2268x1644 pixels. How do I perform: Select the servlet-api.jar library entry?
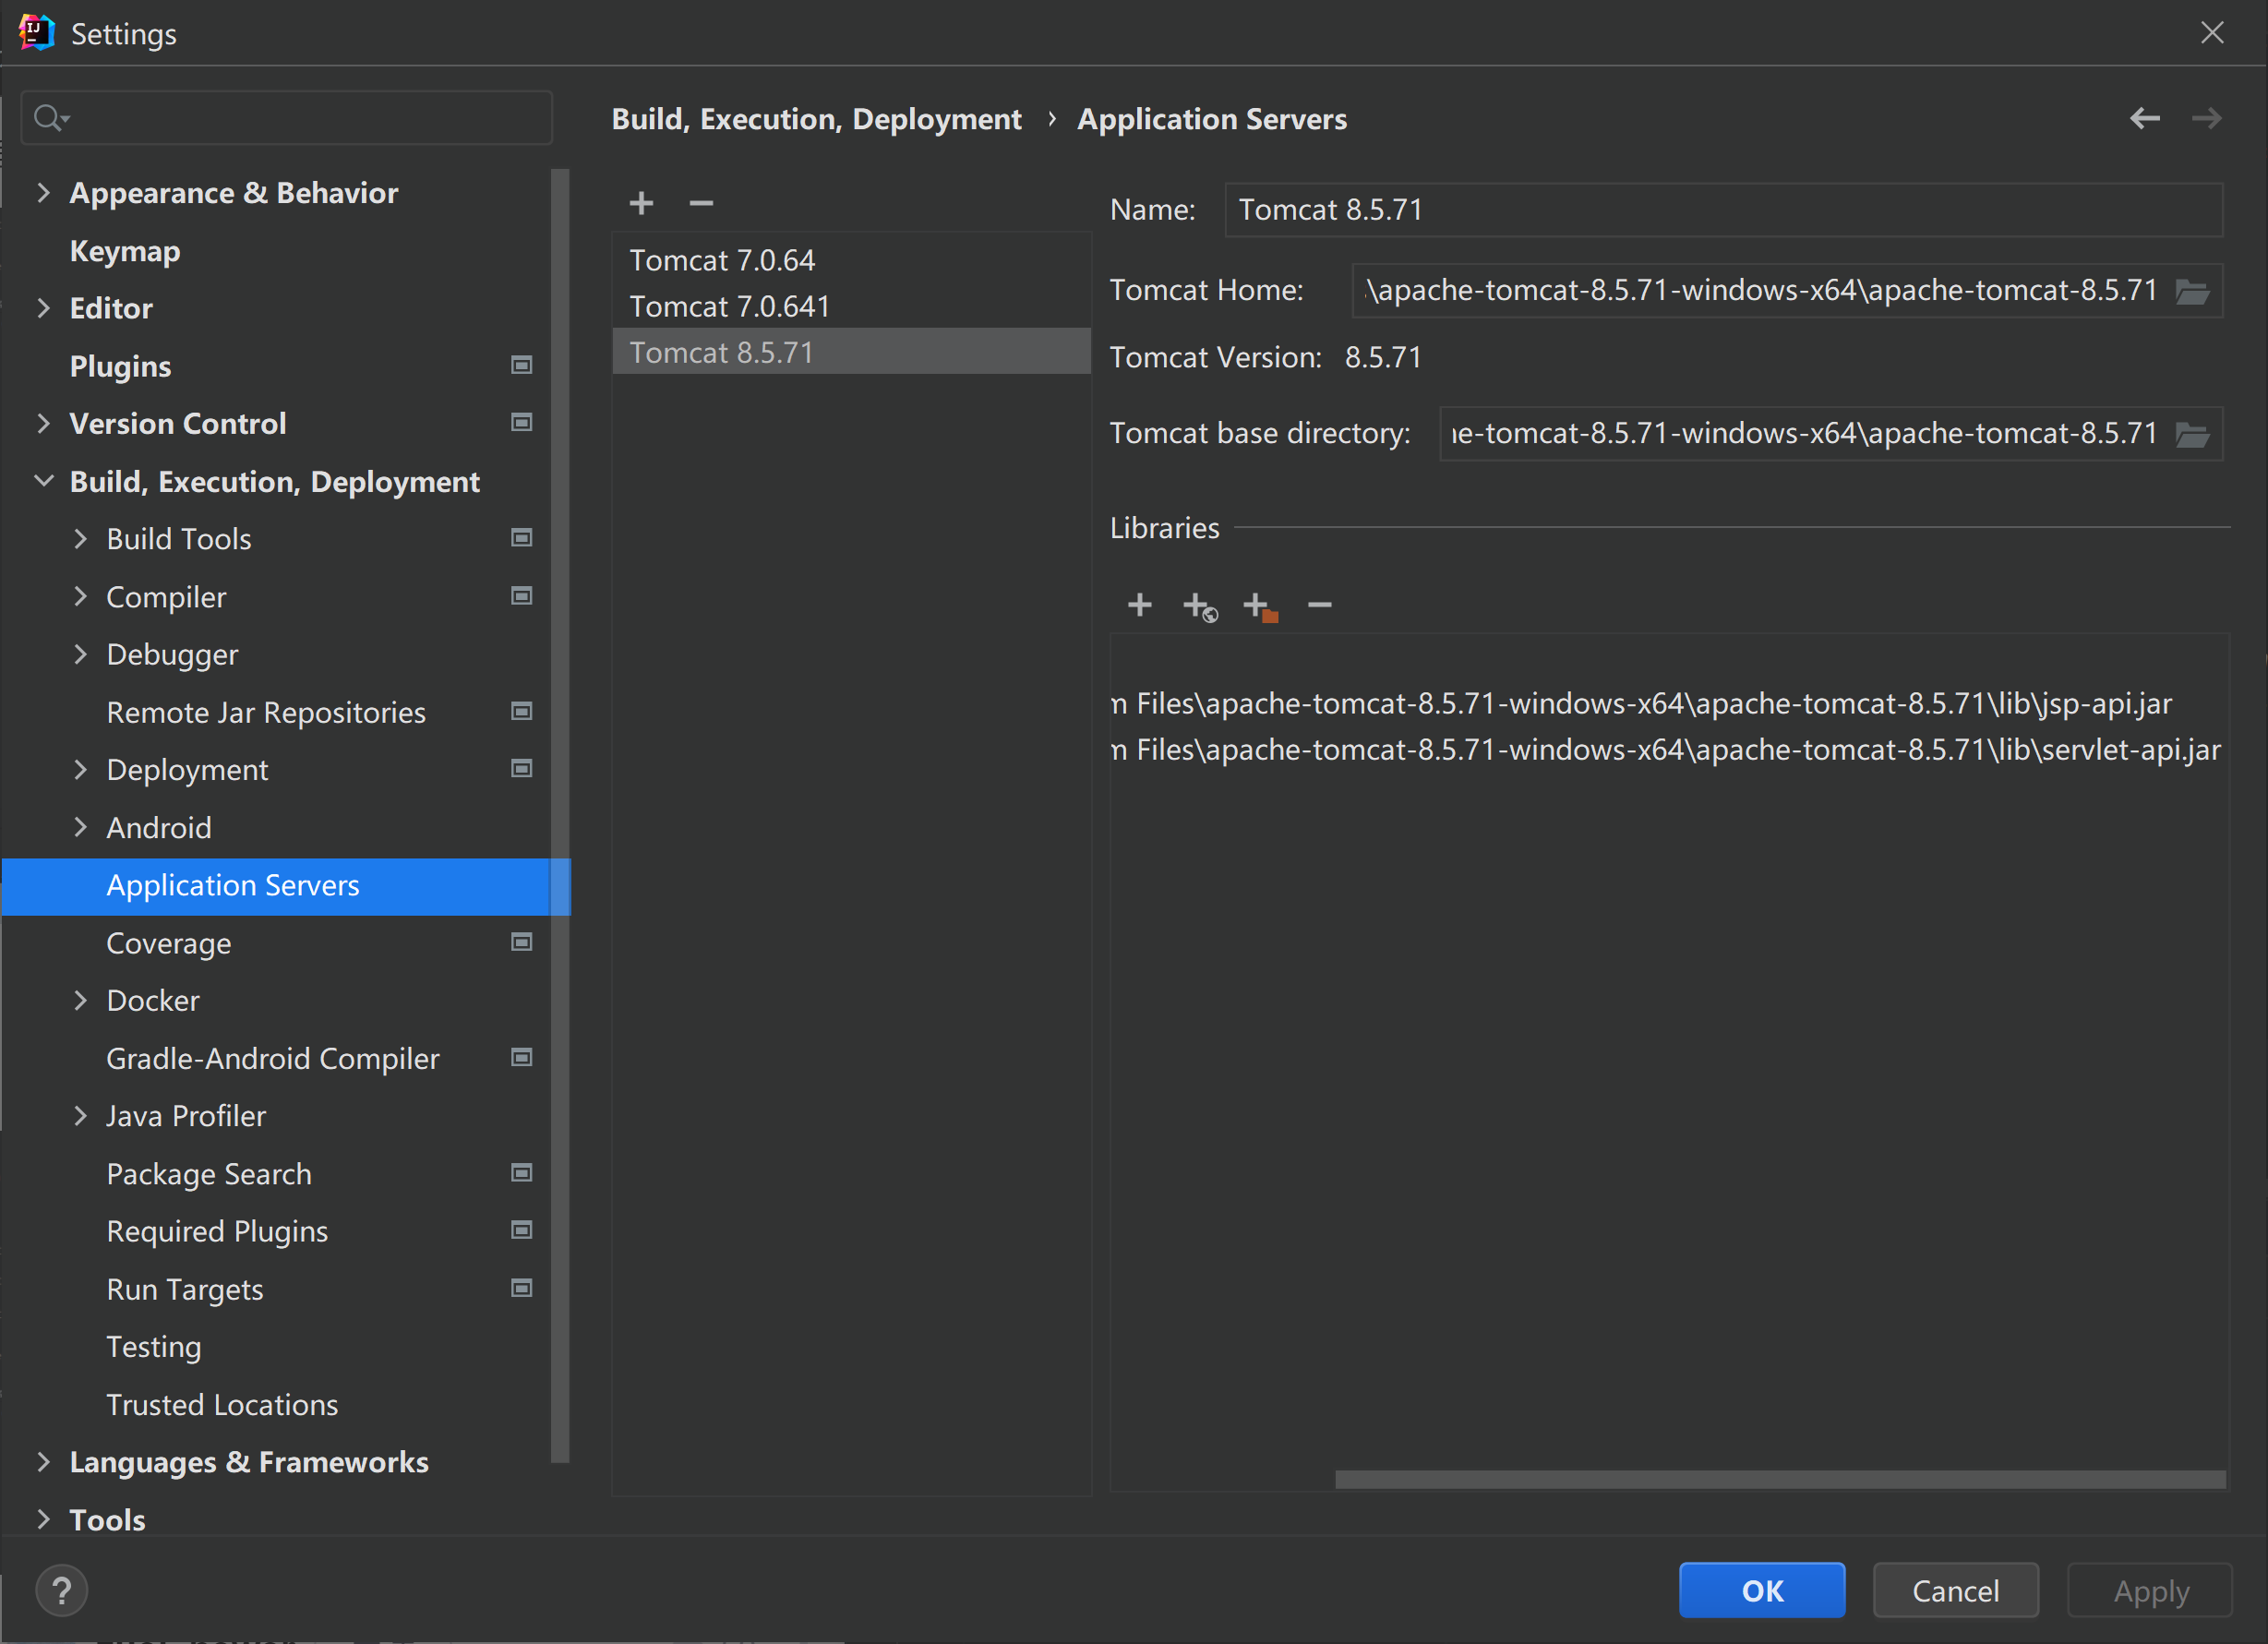click(1669, 749)
